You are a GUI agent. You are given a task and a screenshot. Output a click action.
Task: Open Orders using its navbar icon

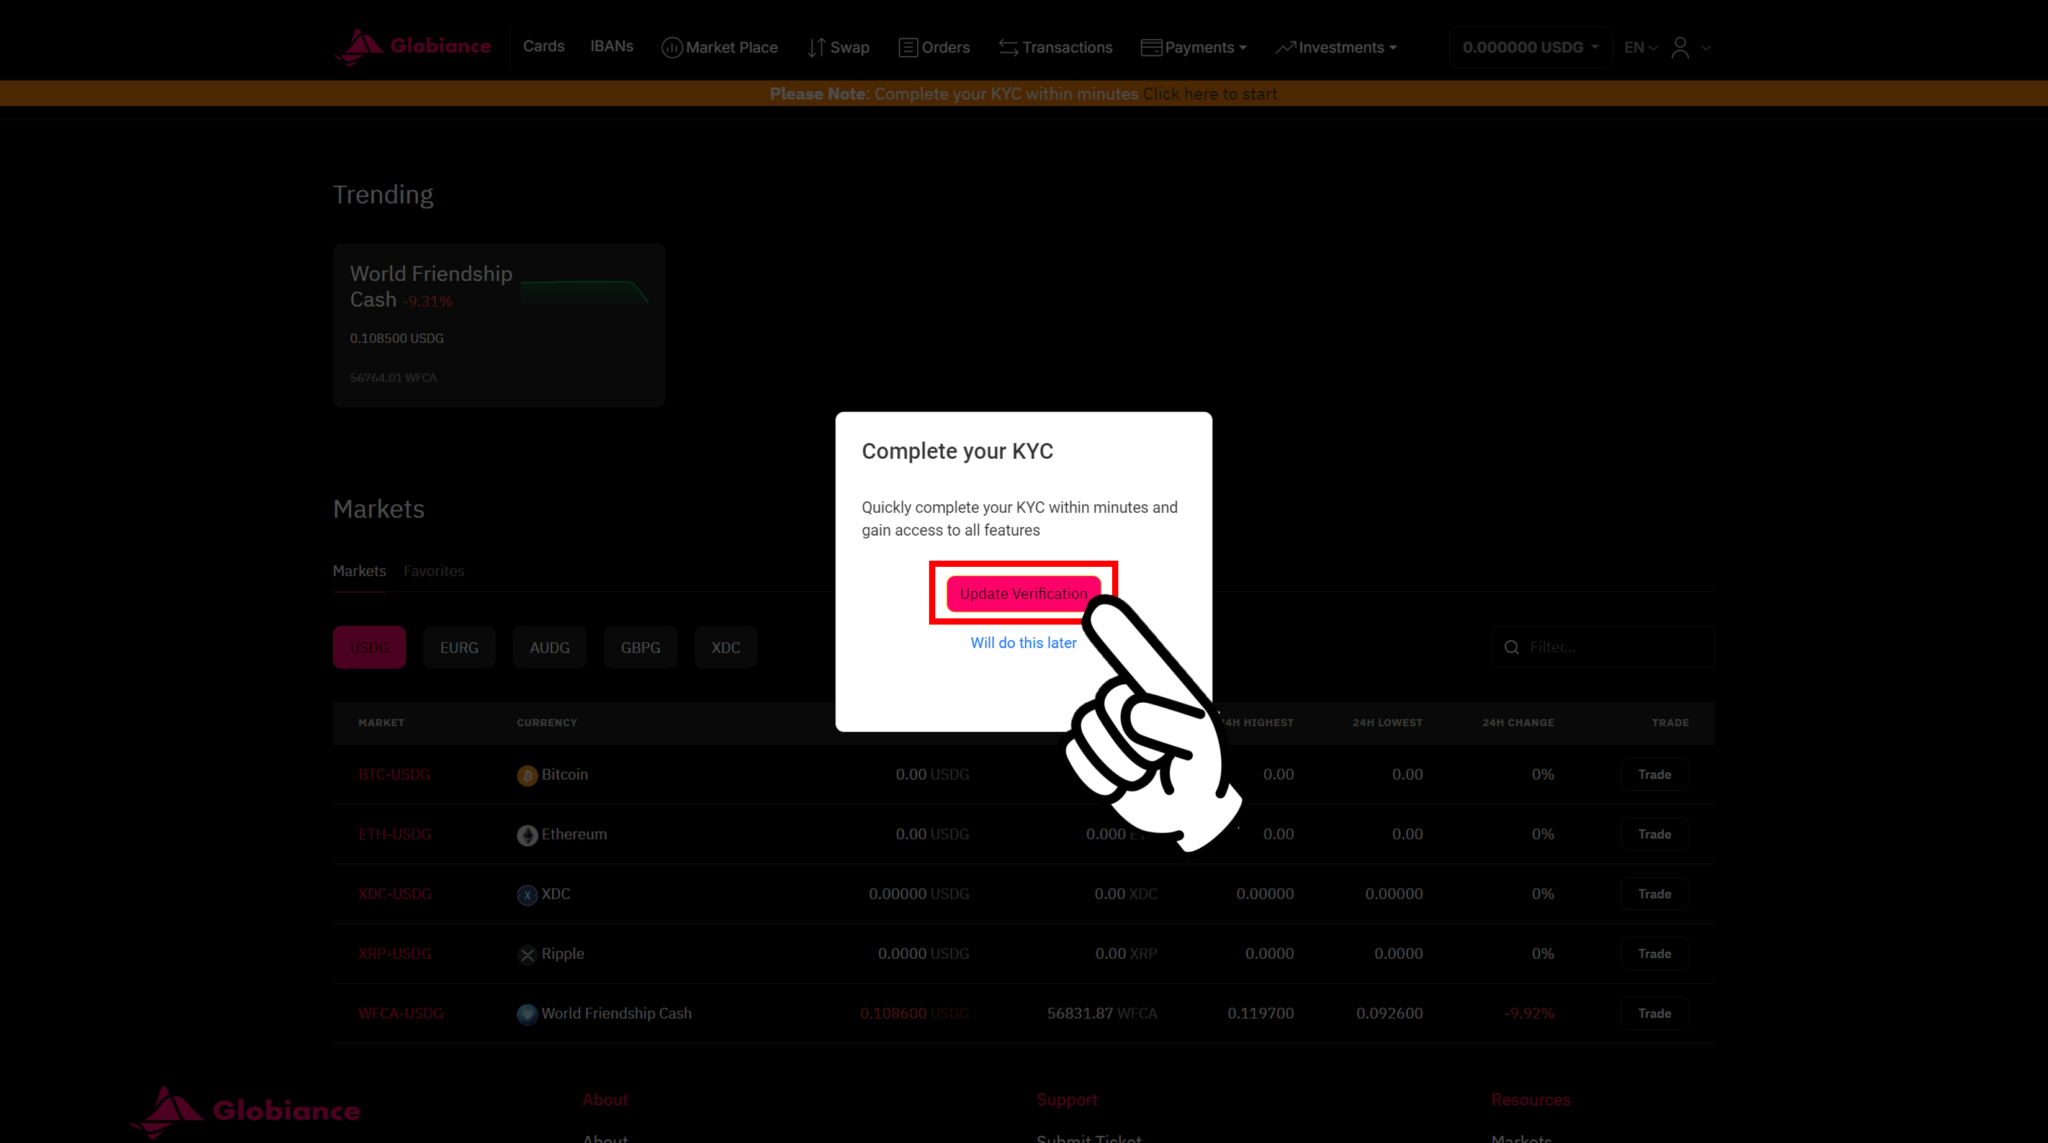(908, 47)
